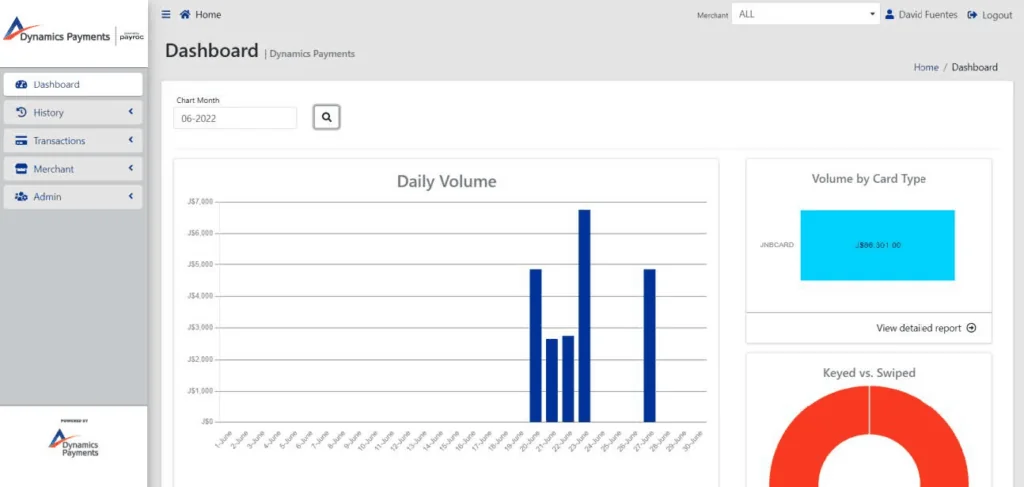Image resolution: width=1024 pixels, height=487 pixels.
Task: Click Dashboard in the breadcrumb
Action: (974, 67)
